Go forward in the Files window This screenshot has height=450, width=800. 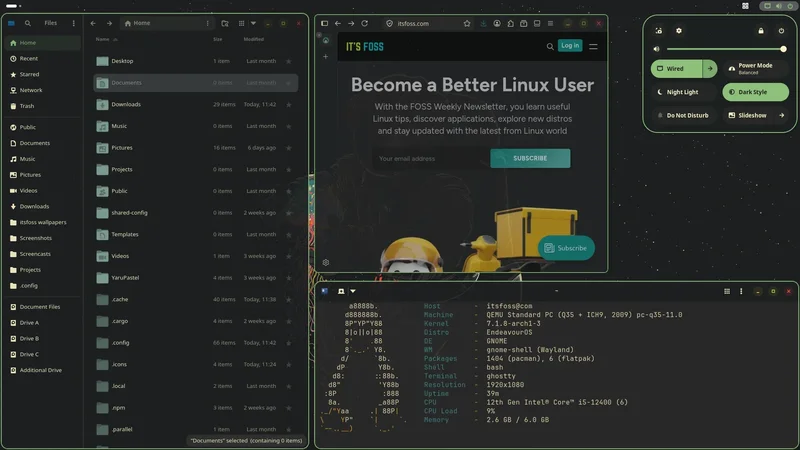(x=109, y=23)
